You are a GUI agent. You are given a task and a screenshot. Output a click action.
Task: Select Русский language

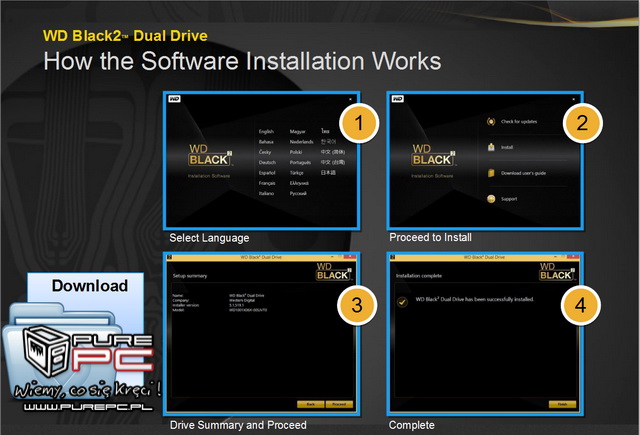click(298, 193)
